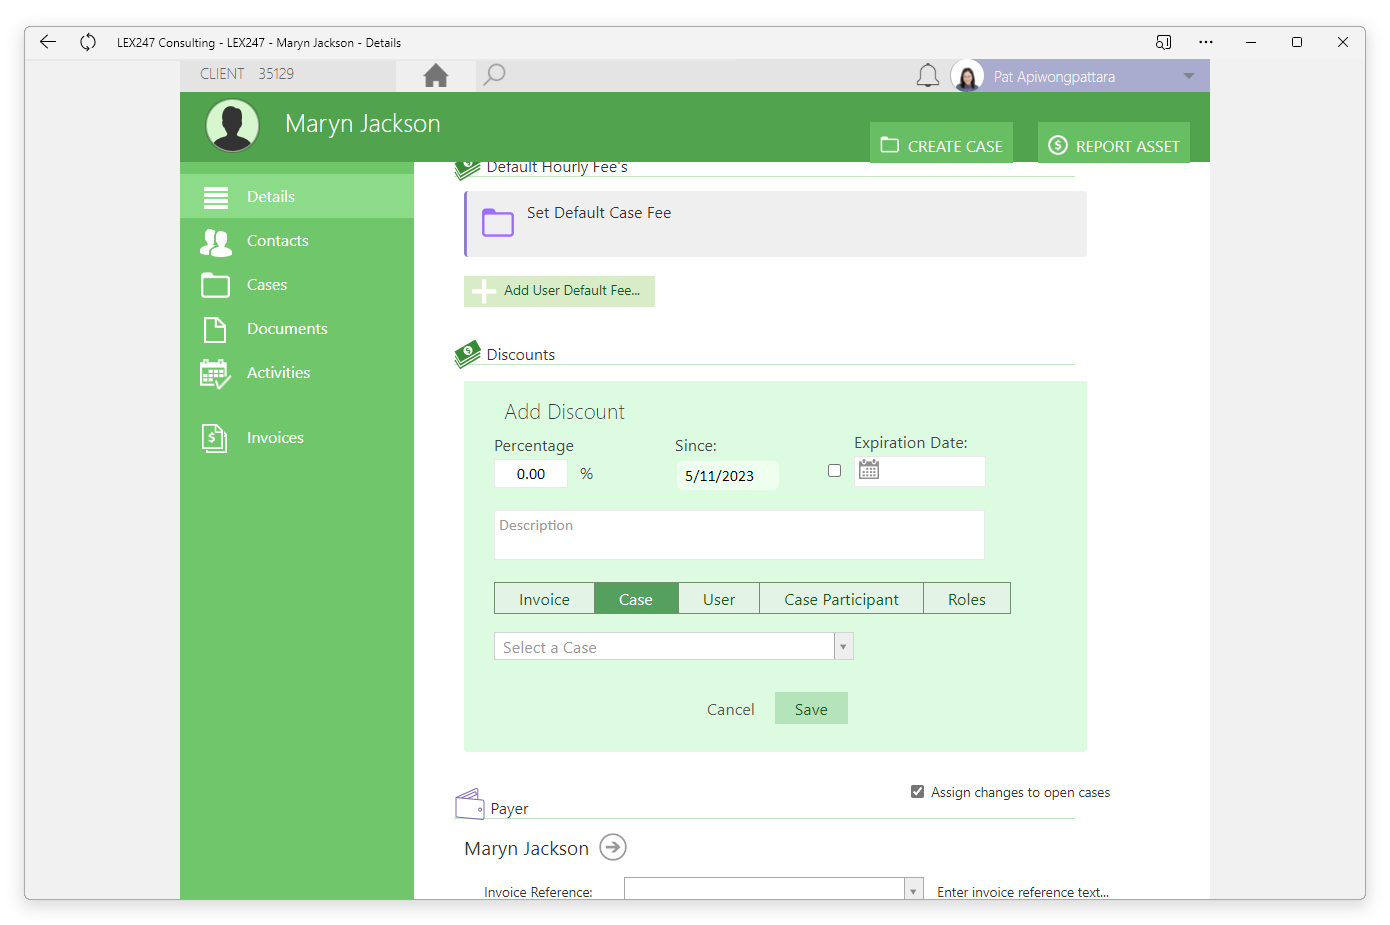Screen dimensions: 1390x925
Task: Click the arrow icon beside payer Maryn Jackson
Action: [x=613, y=847]
